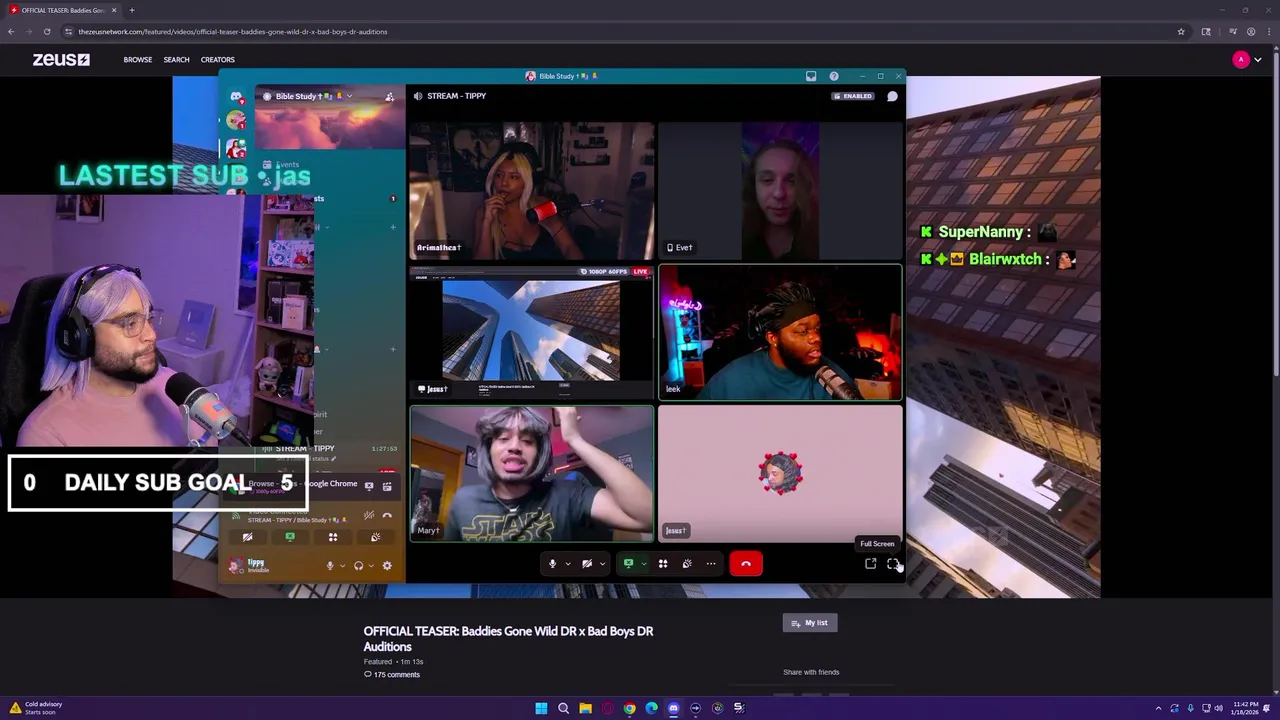Open more options ellipsis in call controls
Viewport: 1280px width, 720px height.
pyautogui.click(x=711, y=564)
